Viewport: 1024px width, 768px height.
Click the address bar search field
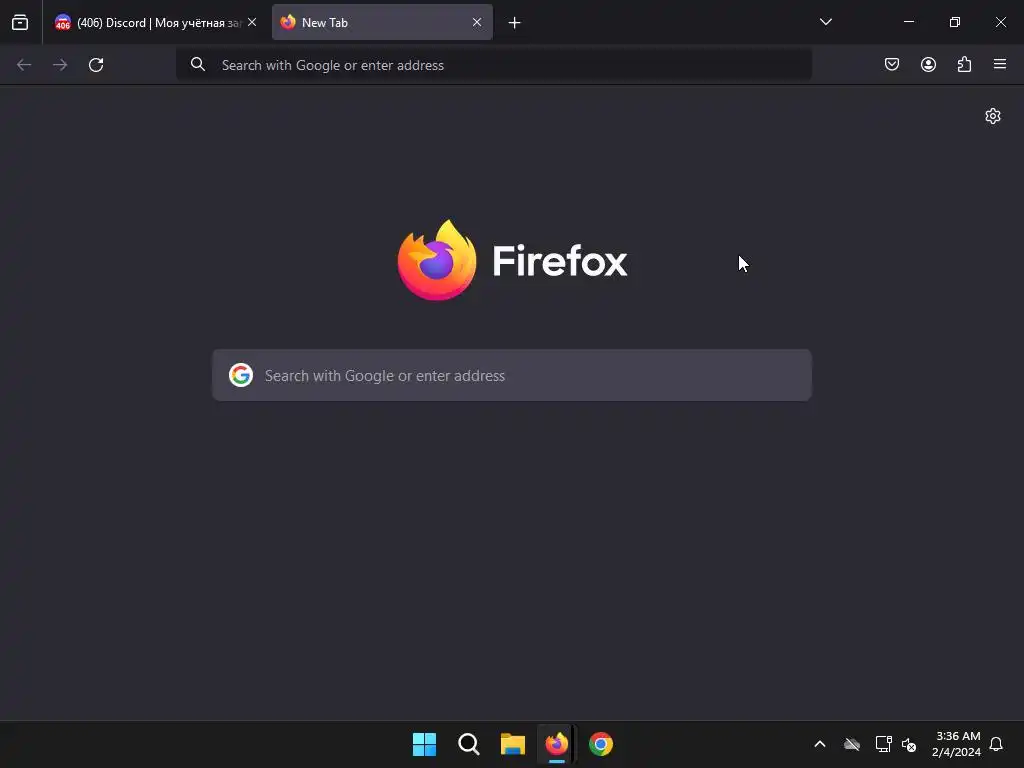(494, 65)
